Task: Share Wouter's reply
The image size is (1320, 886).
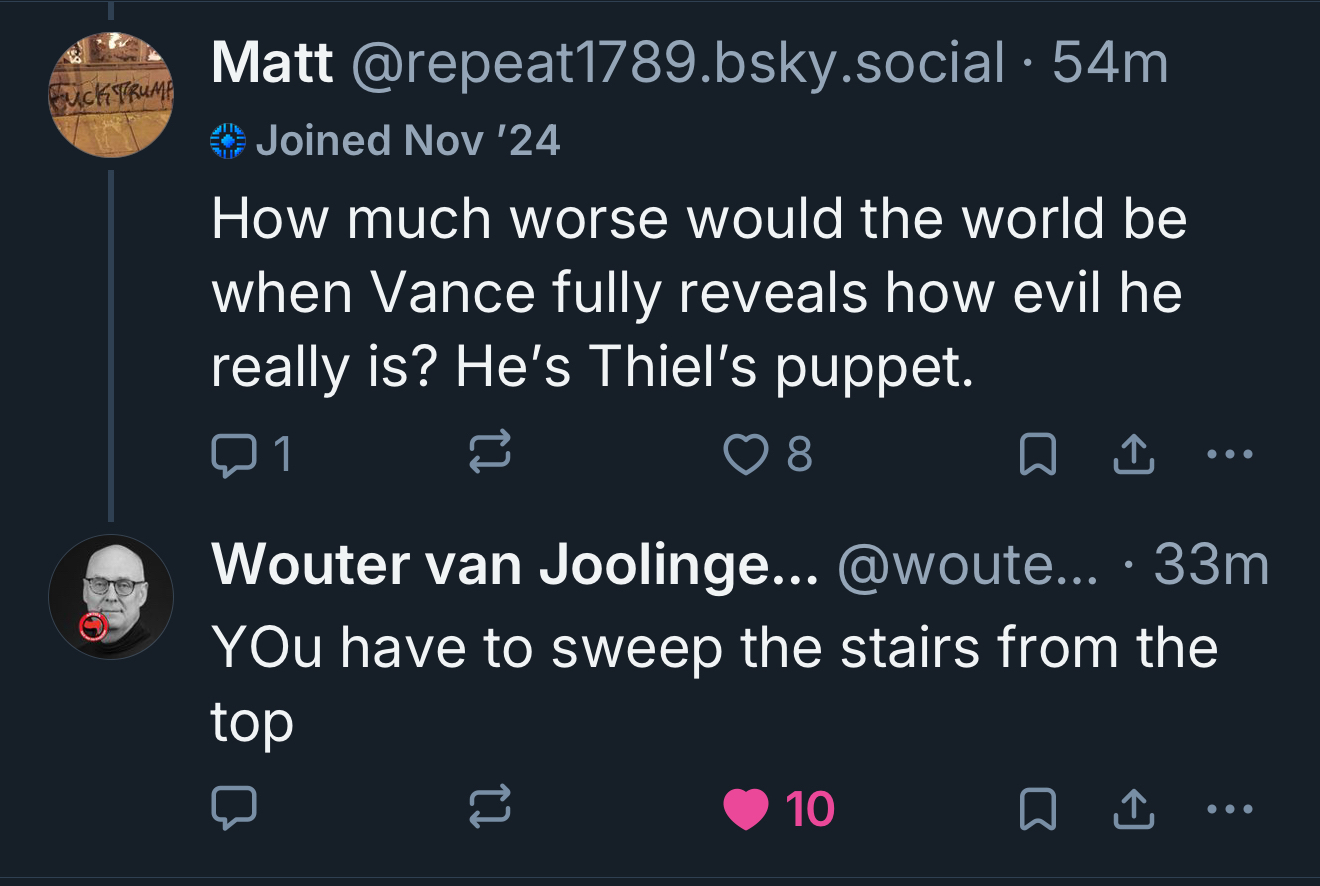Action: point(1134,808)
